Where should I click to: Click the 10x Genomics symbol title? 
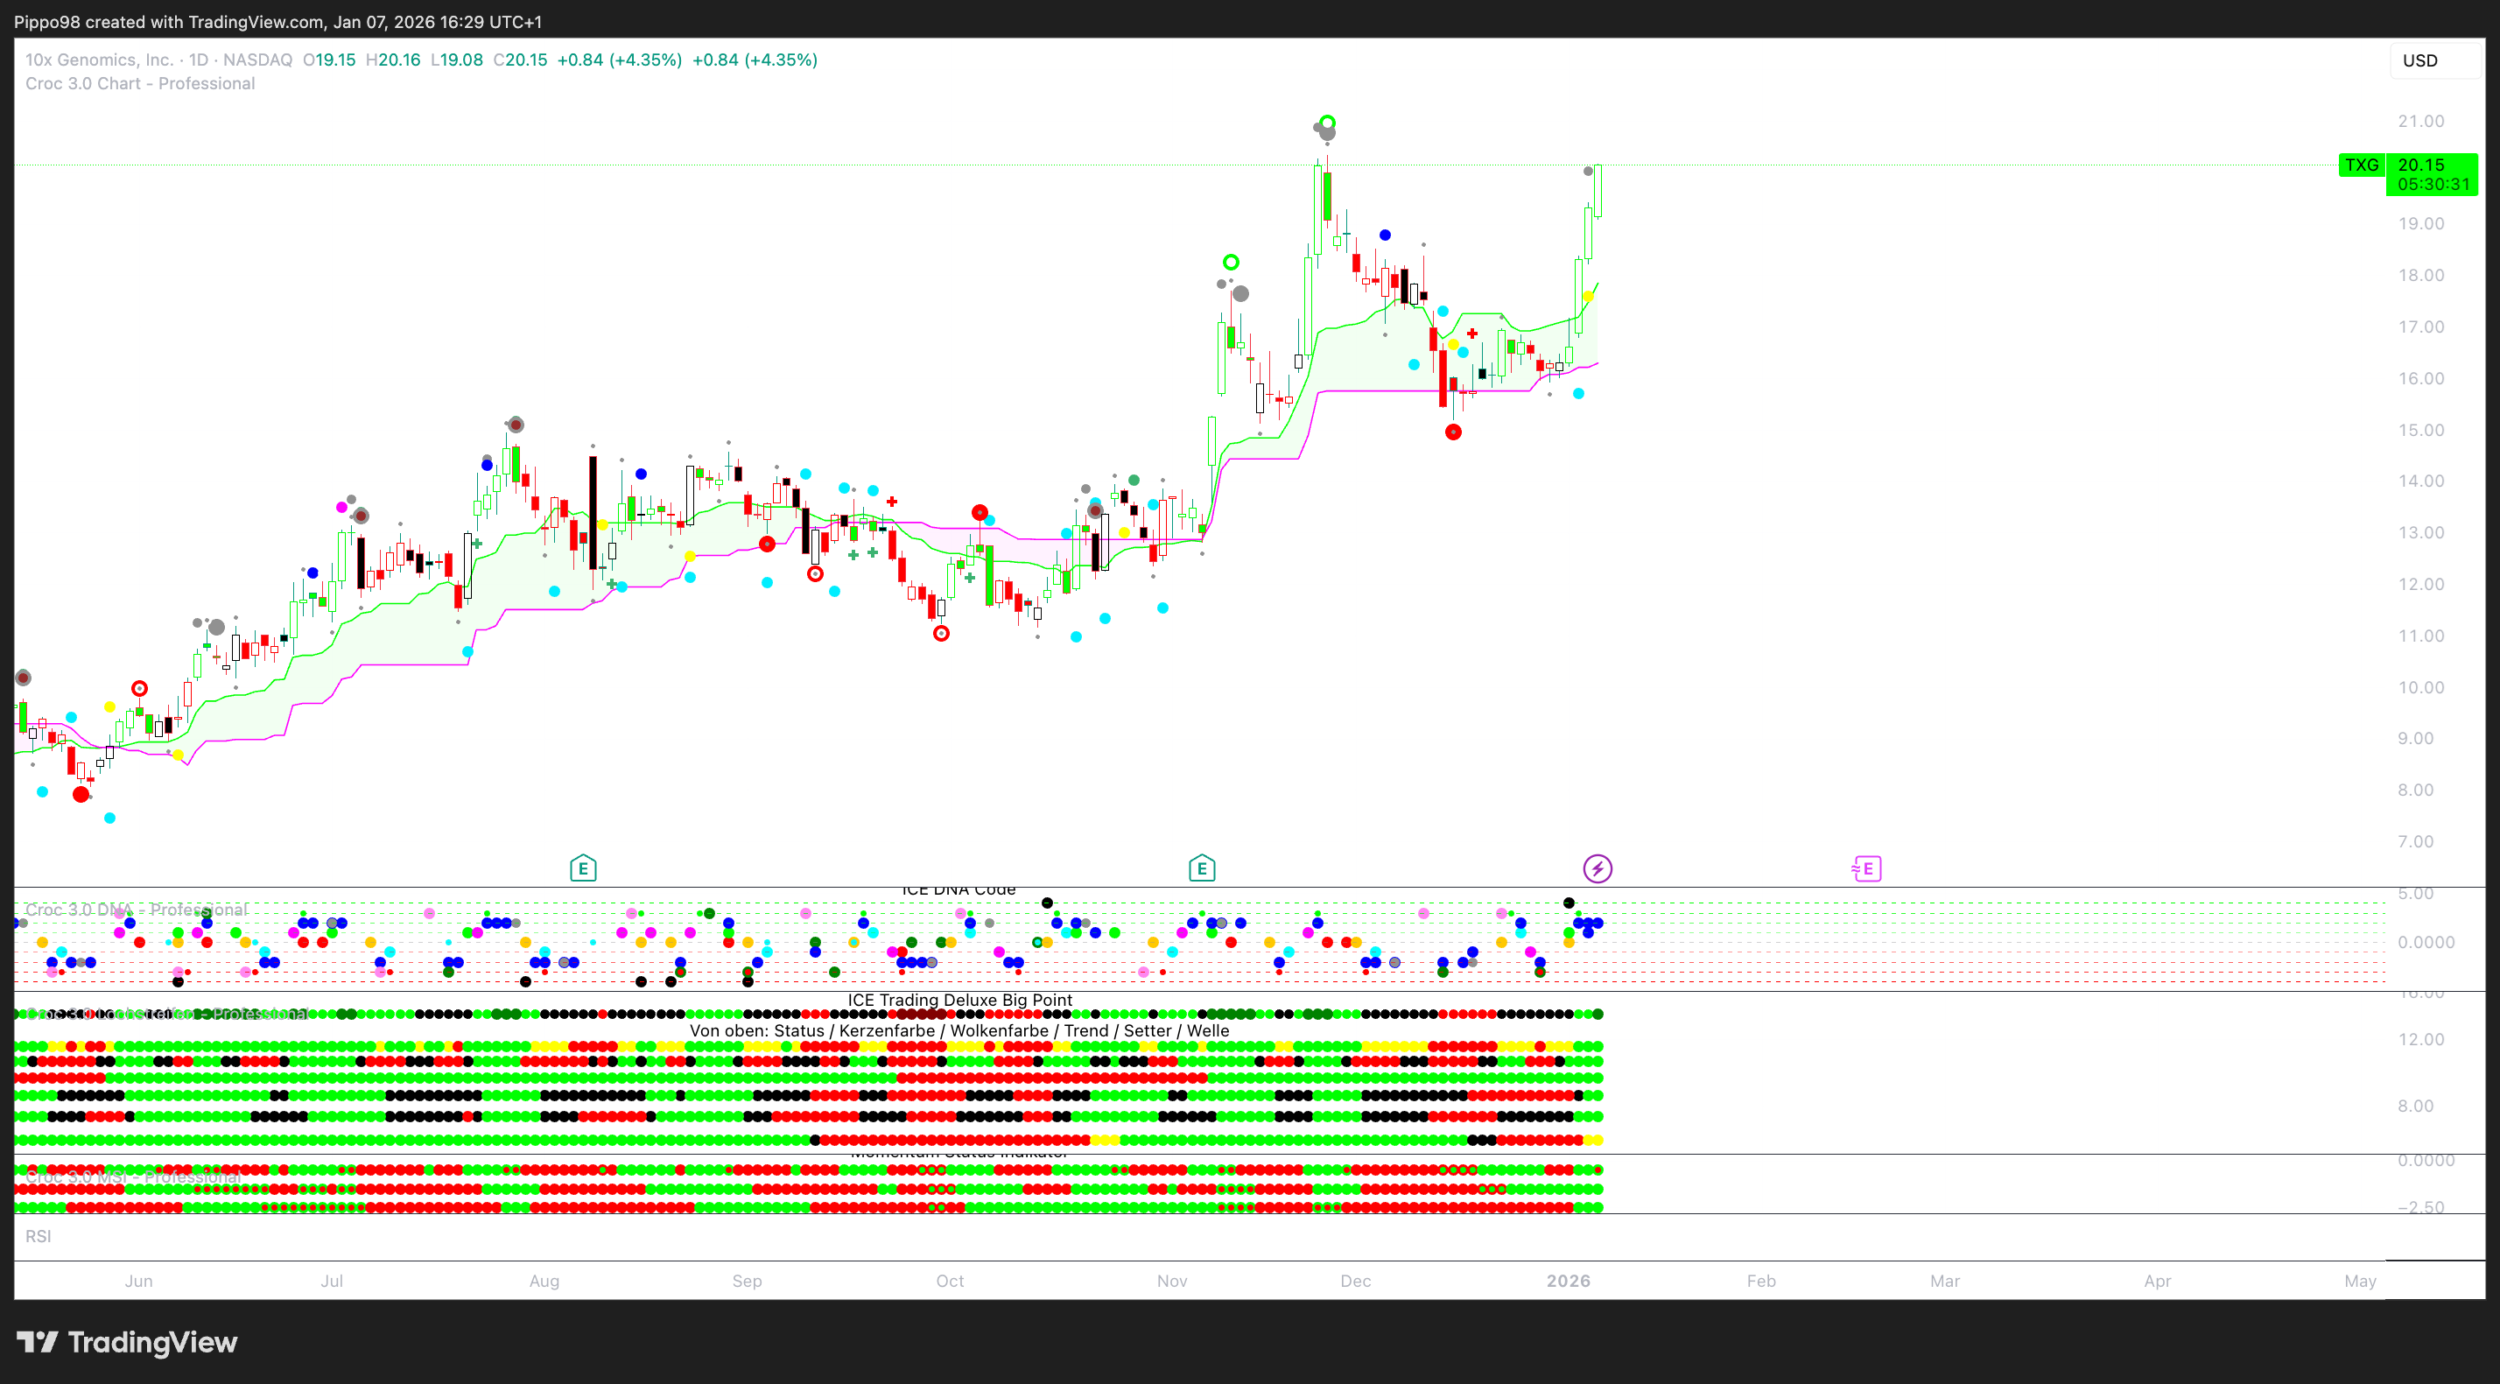point(98,60)
